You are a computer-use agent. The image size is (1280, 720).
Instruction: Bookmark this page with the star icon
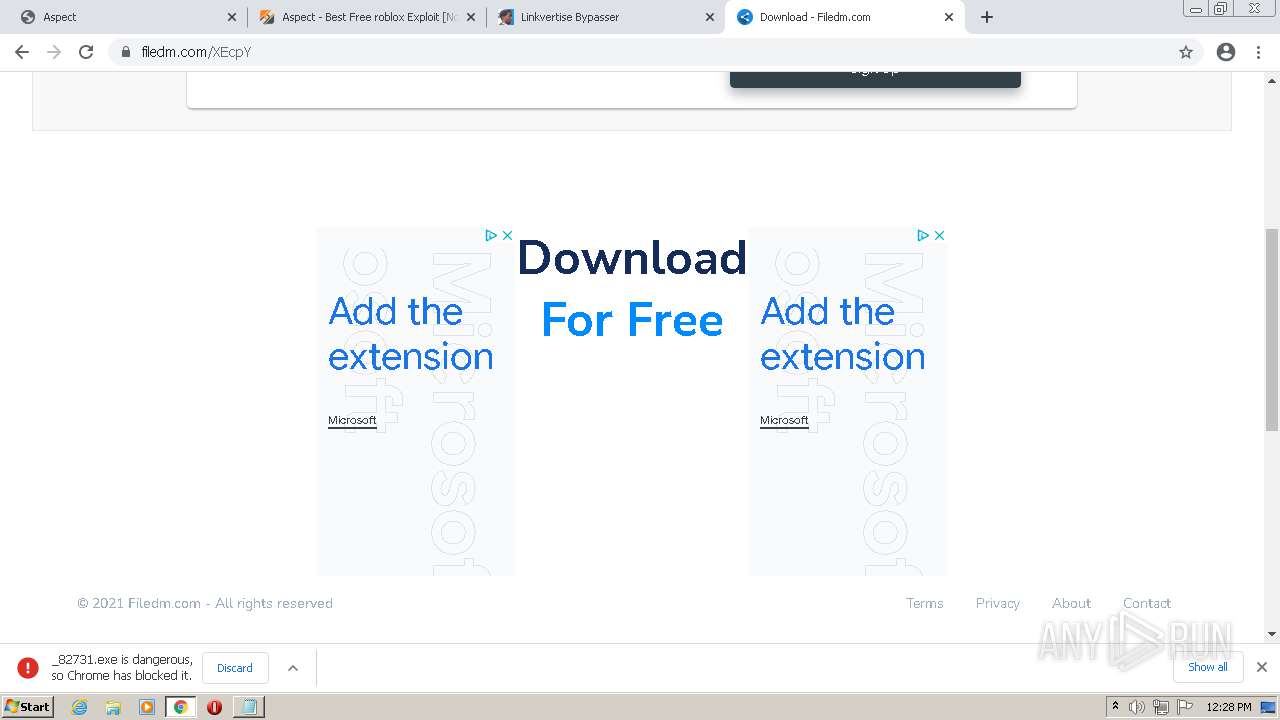[1186, 52]
